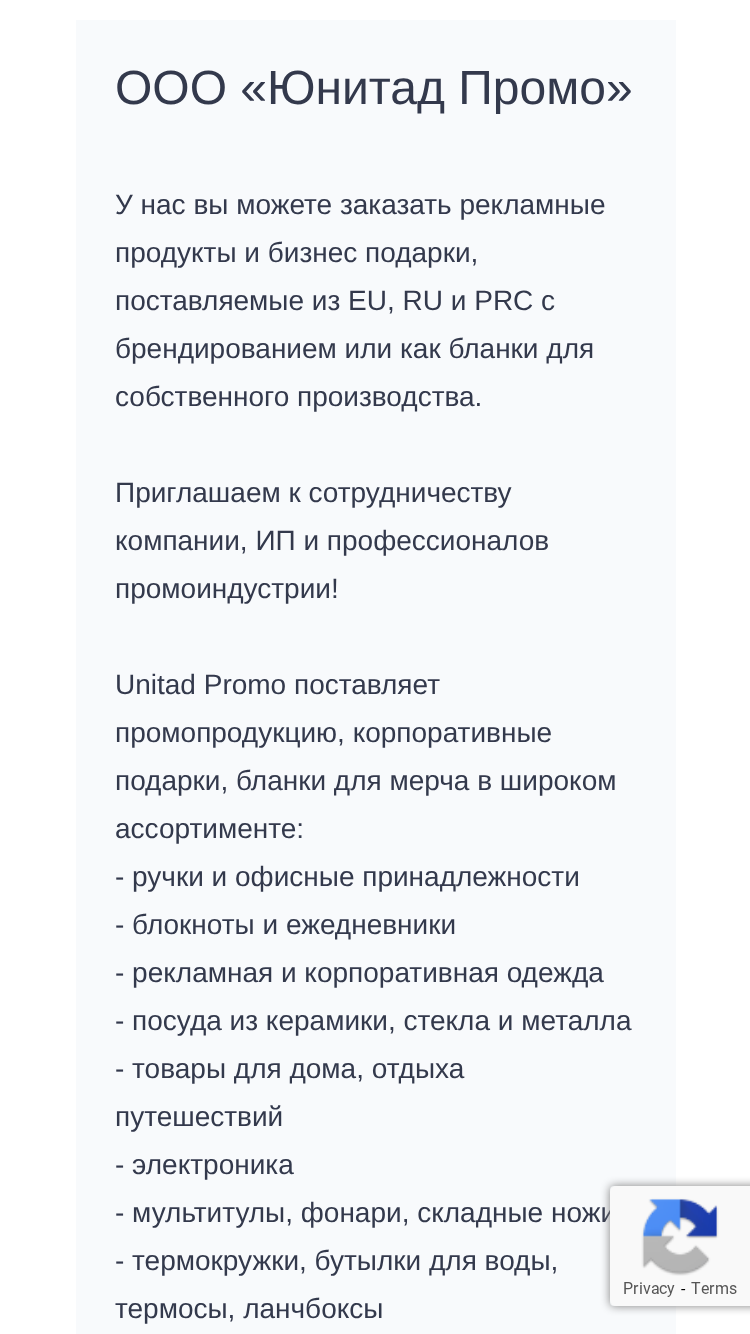Click the text Приглашаем к сотрудничеству
Viewport: 750px width, 1334px height.
[313, 493]
